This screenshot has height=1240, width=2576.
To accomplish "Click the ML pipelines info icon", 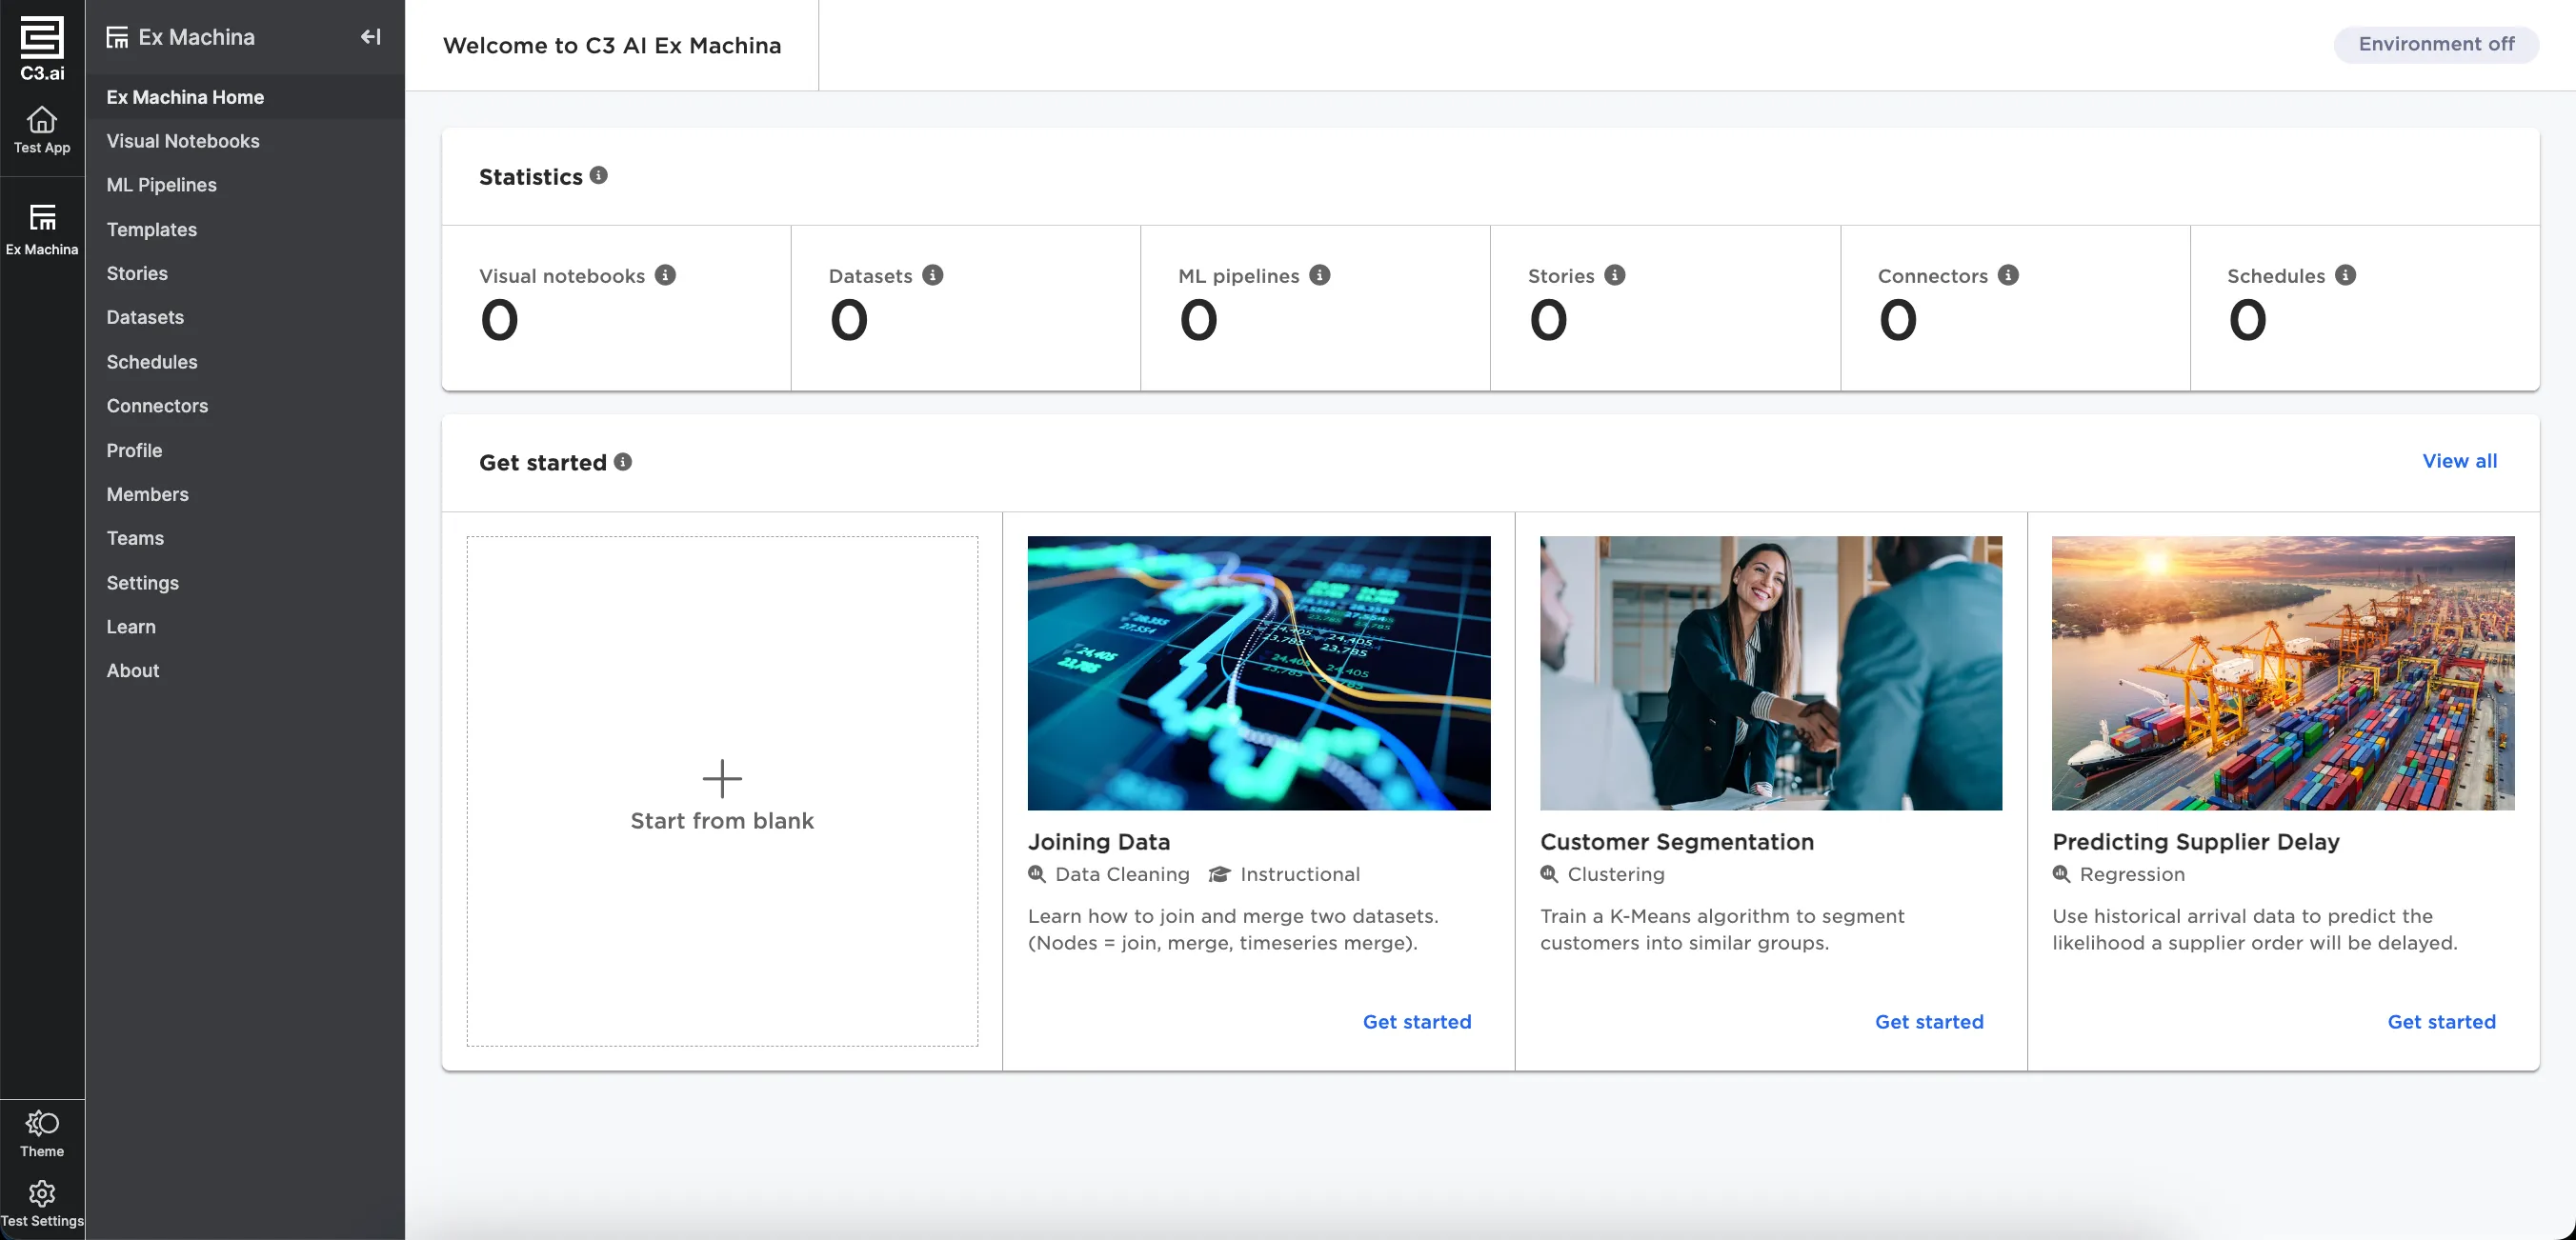I will pyautogui.click(x=1319, y=275).
